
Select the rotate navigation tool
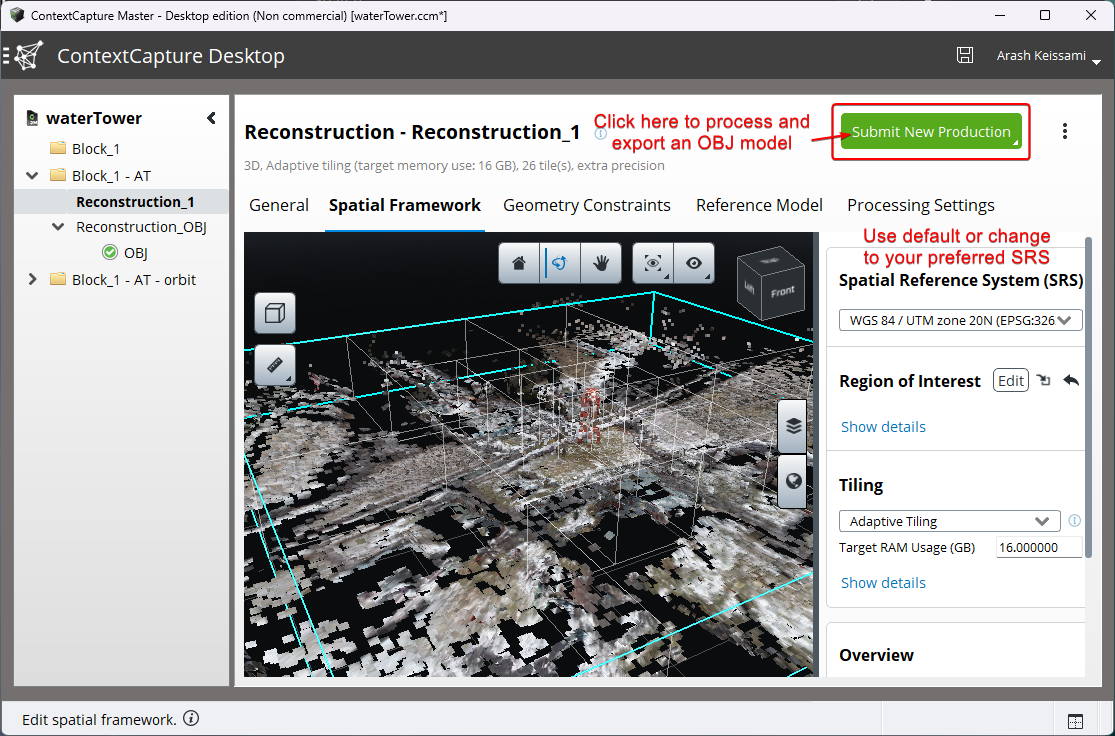pos(560,263)
